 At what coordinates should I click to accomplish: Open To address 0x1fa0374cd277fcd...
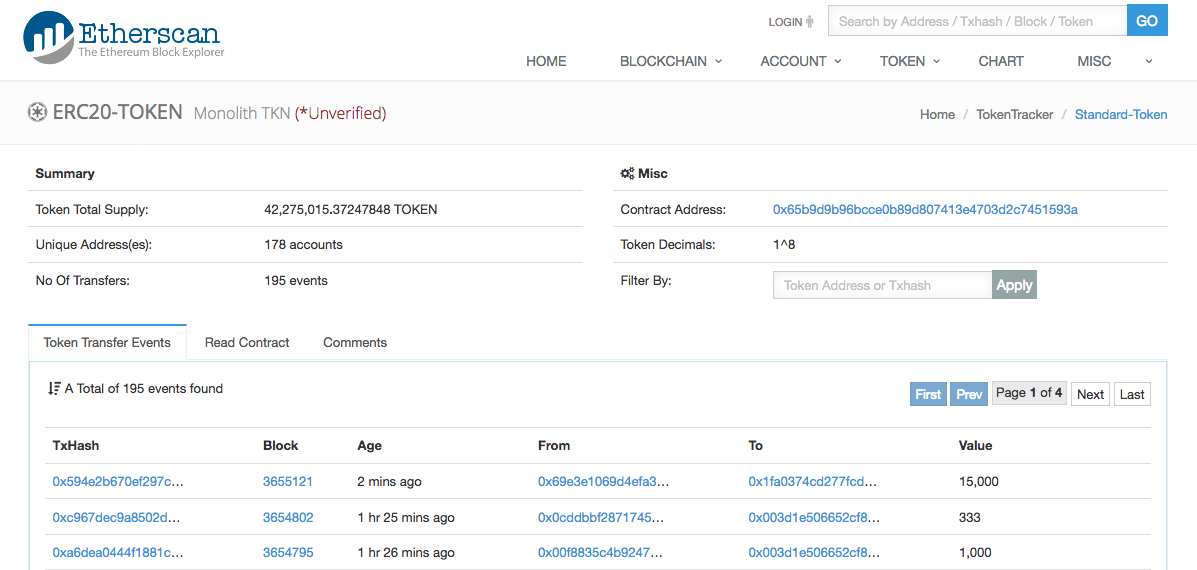[813, 481]
